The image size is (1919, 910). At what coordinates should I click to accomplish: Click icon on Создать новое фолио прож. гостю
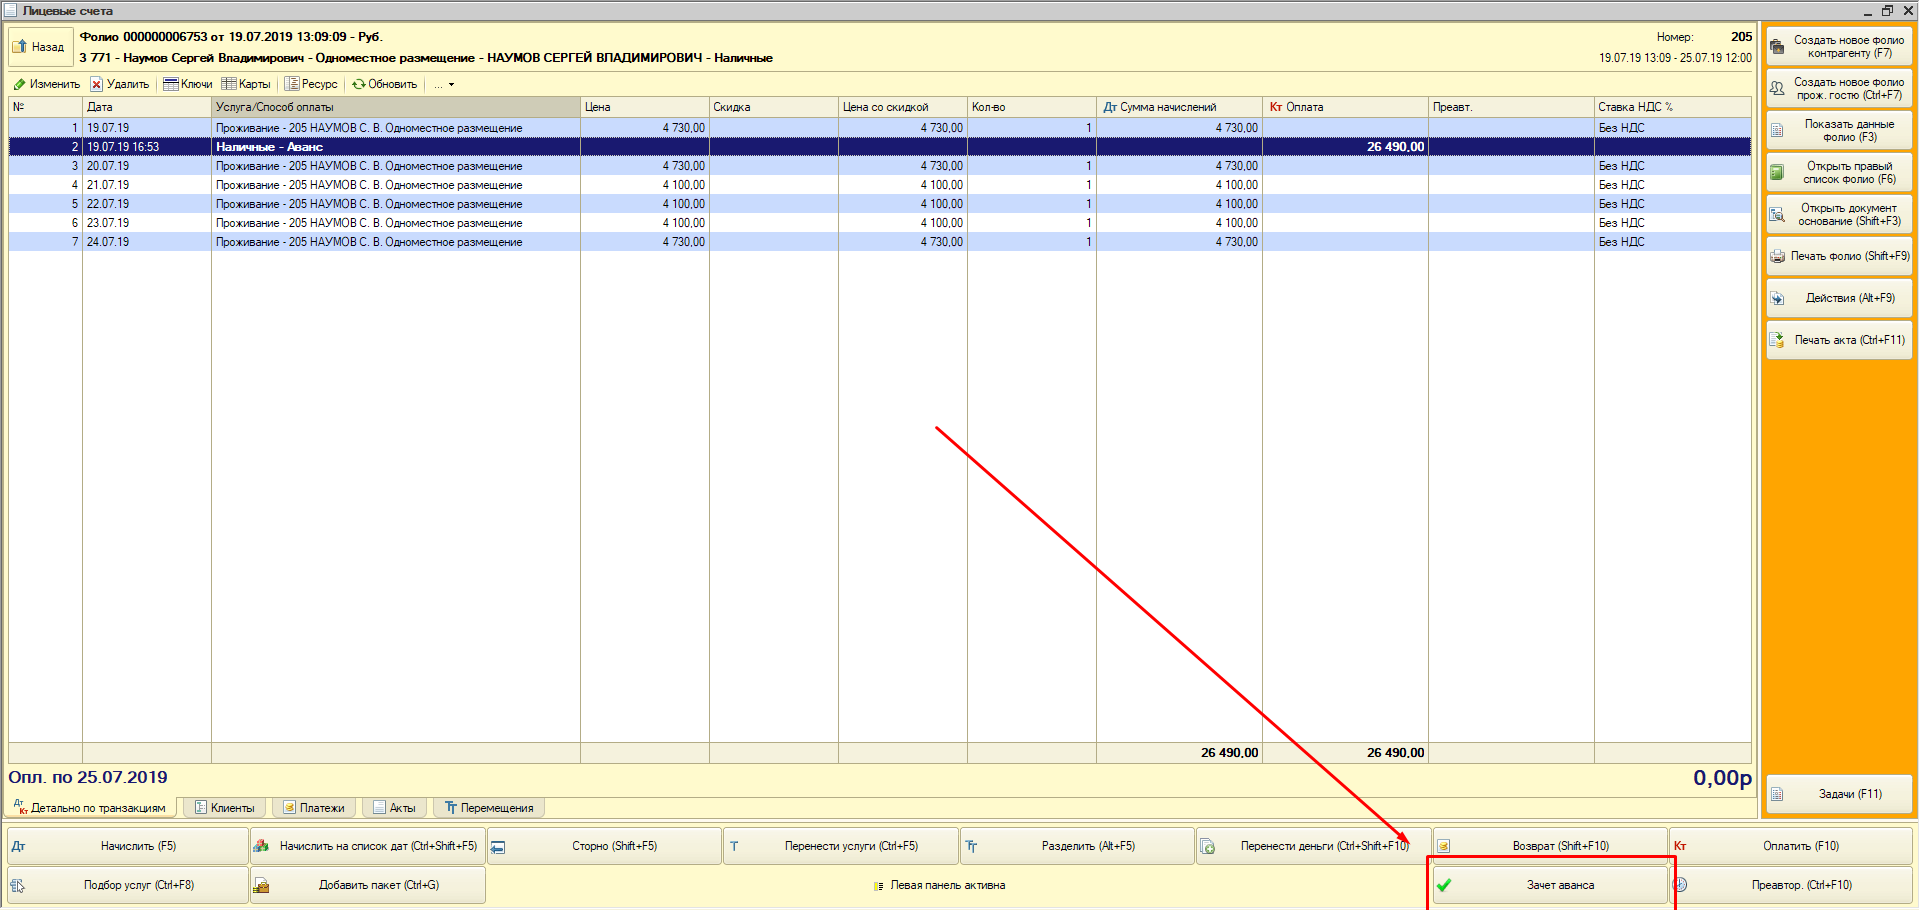(x=1777, y=89)
